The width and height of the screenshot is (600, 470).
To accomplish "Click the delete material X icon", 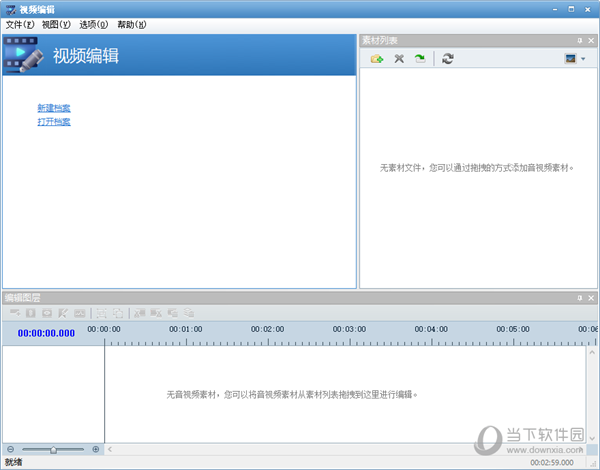I will pos(399,59).
